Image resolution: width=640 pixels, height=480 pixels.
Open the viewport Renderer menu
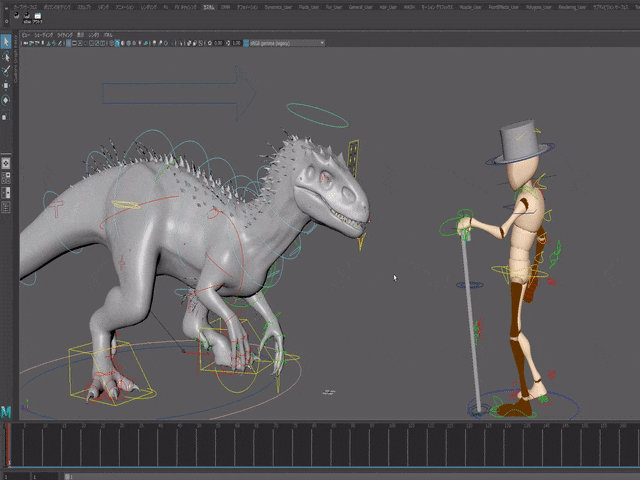(94, 34)
